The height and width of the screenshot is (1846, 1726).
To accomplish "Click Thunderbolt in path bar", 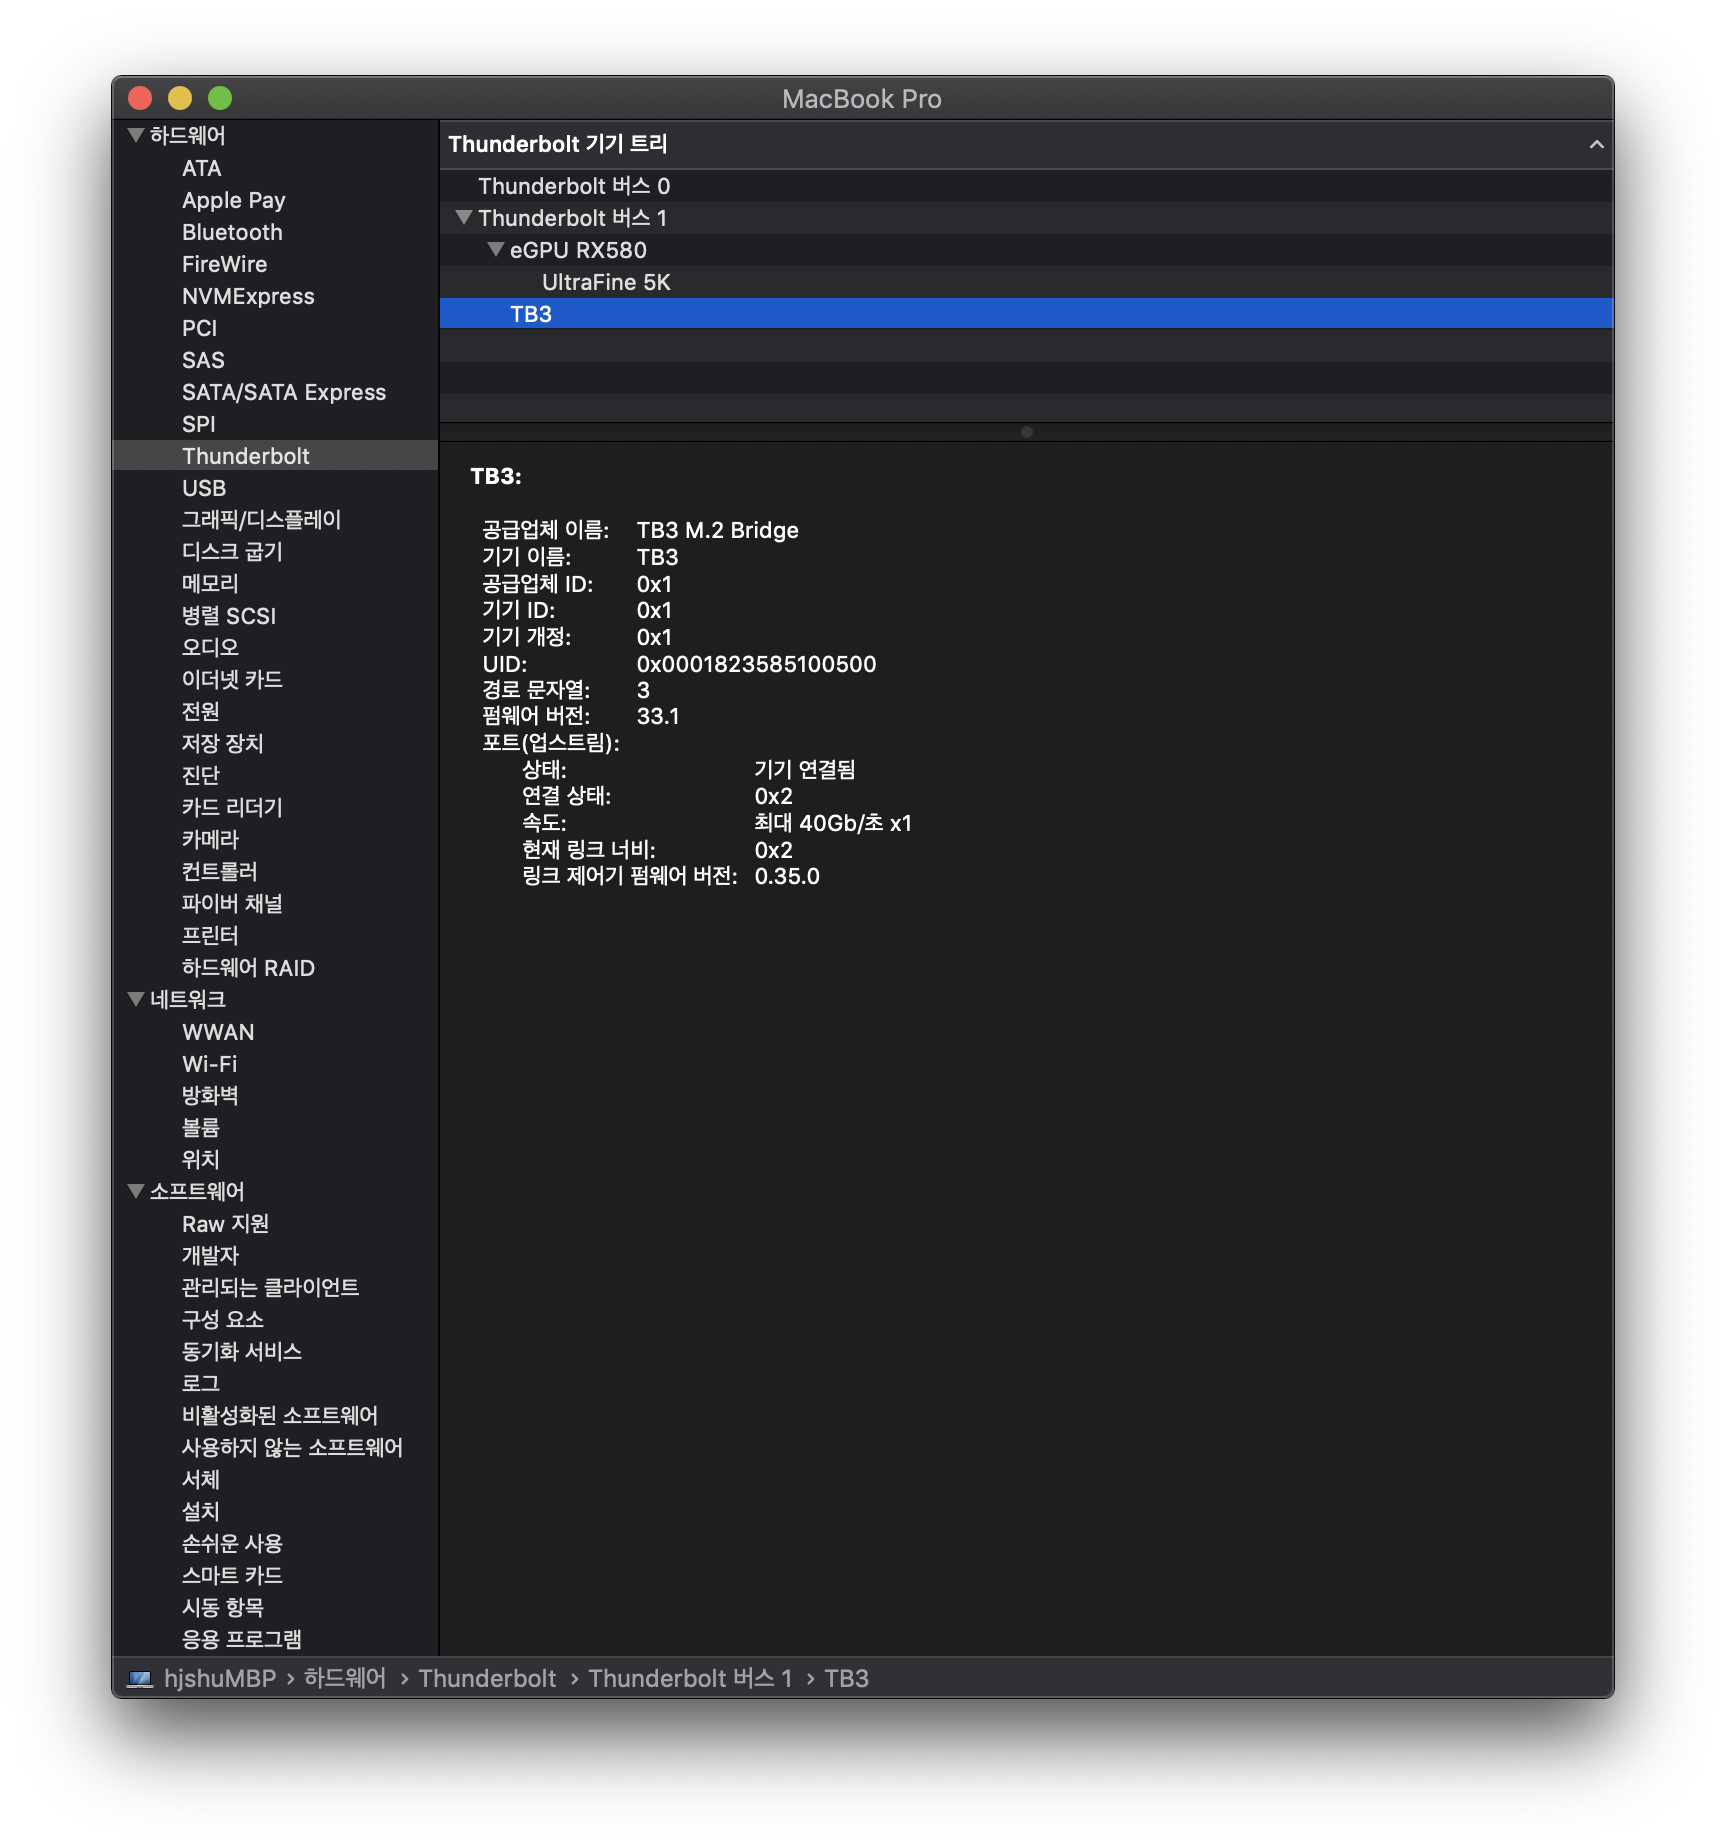I will click(x=487, y=1679).
